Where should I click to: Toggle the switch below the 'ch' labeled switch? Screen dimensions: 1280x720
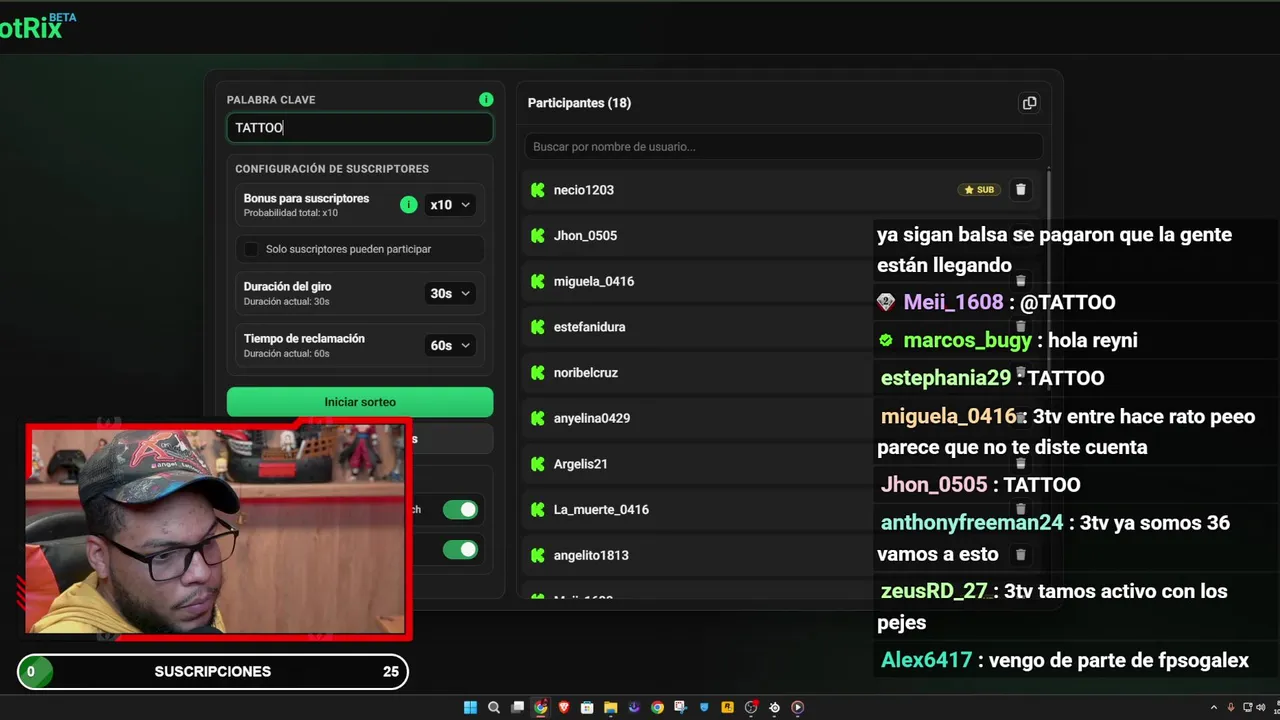click(460, 550)
